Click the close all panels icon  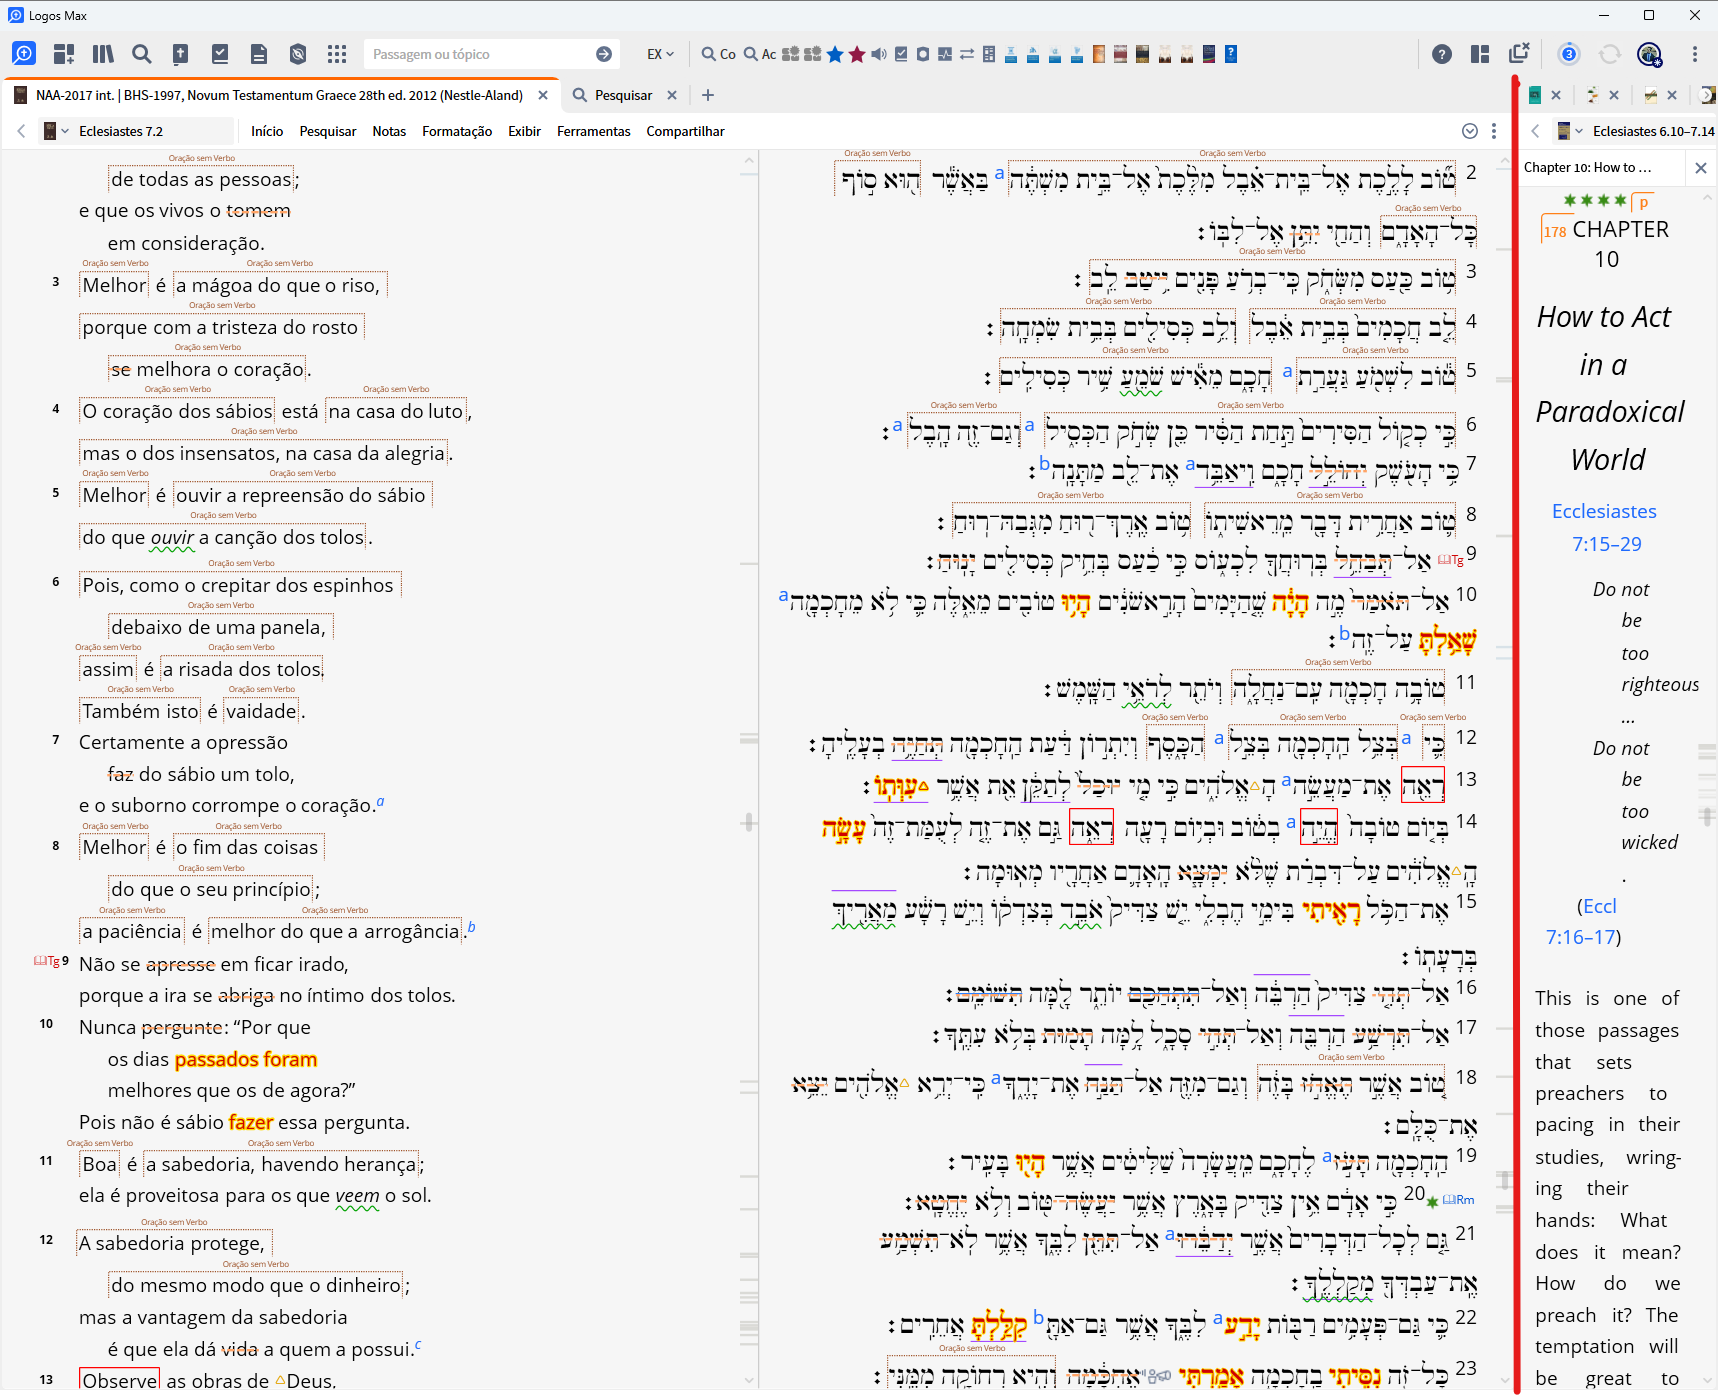pos(1520,54)
